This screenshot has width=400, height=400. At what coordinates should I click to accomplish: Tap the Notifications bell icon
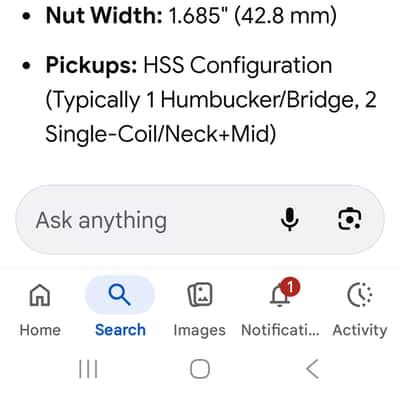[279, 296]
